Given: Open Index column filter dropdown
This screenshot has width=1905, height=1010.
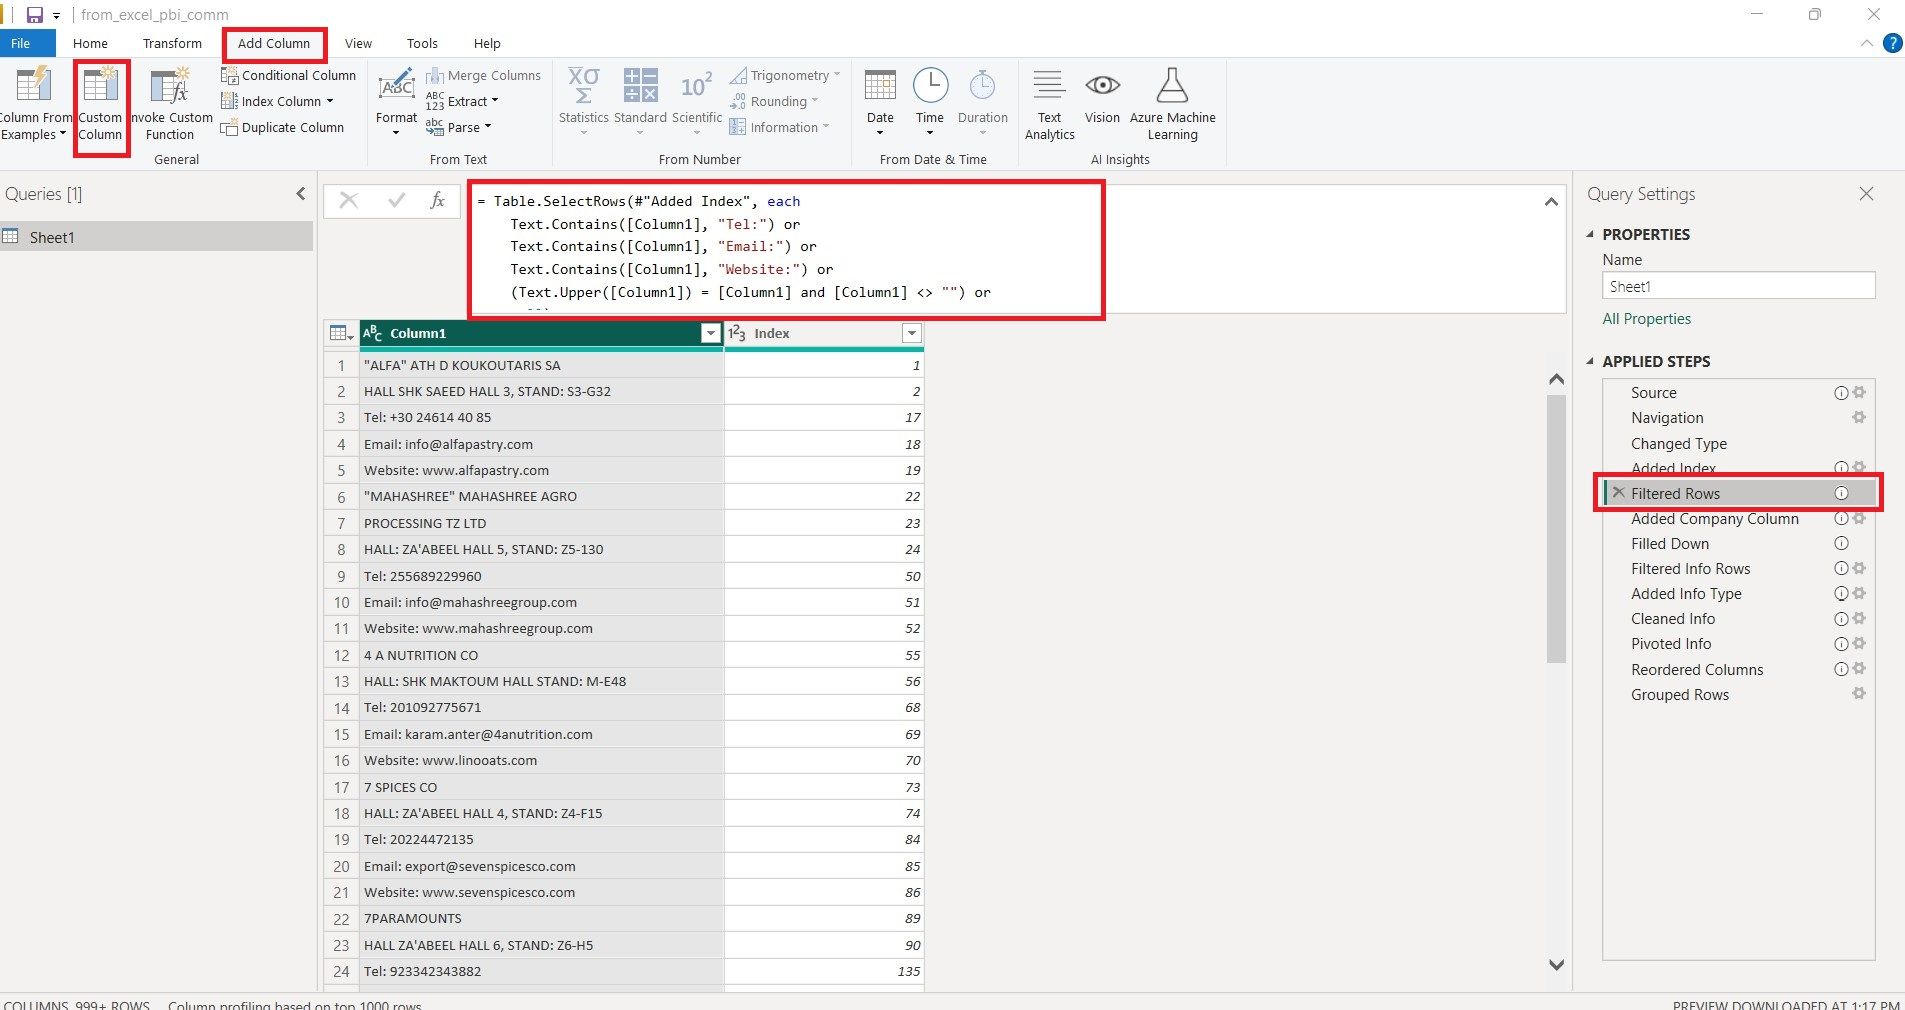Looking at the screenshot, I should (911, 333).
